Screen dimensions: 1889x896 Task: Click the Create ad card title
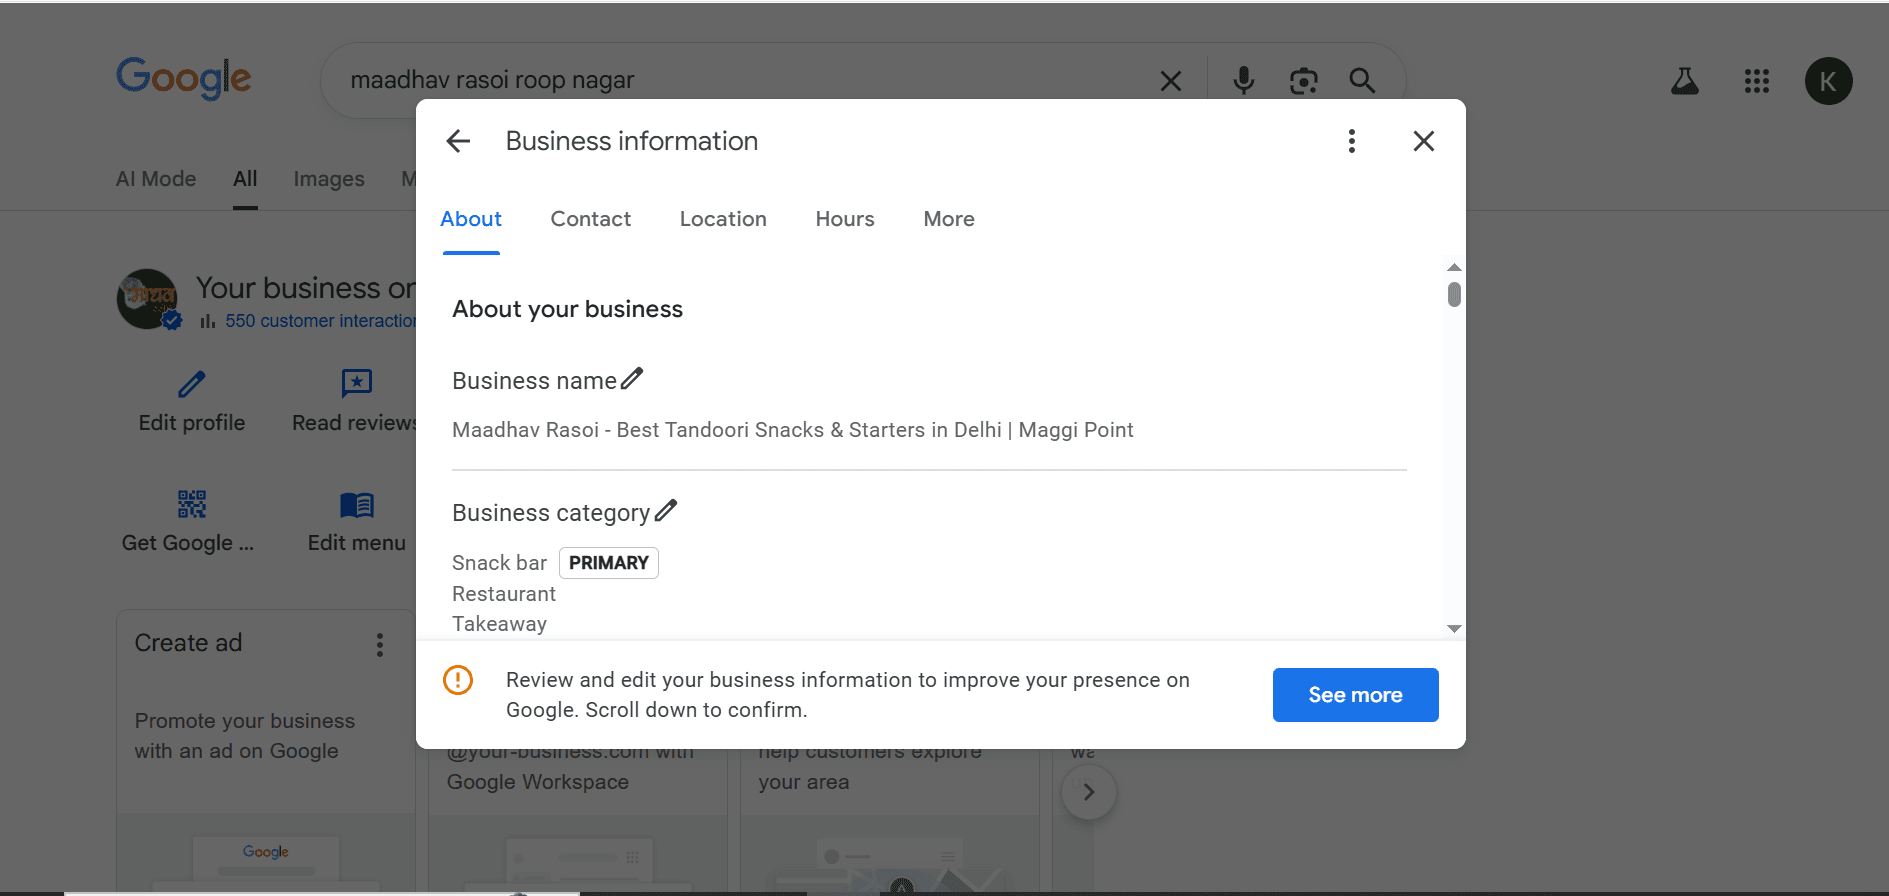click(188, 643)
